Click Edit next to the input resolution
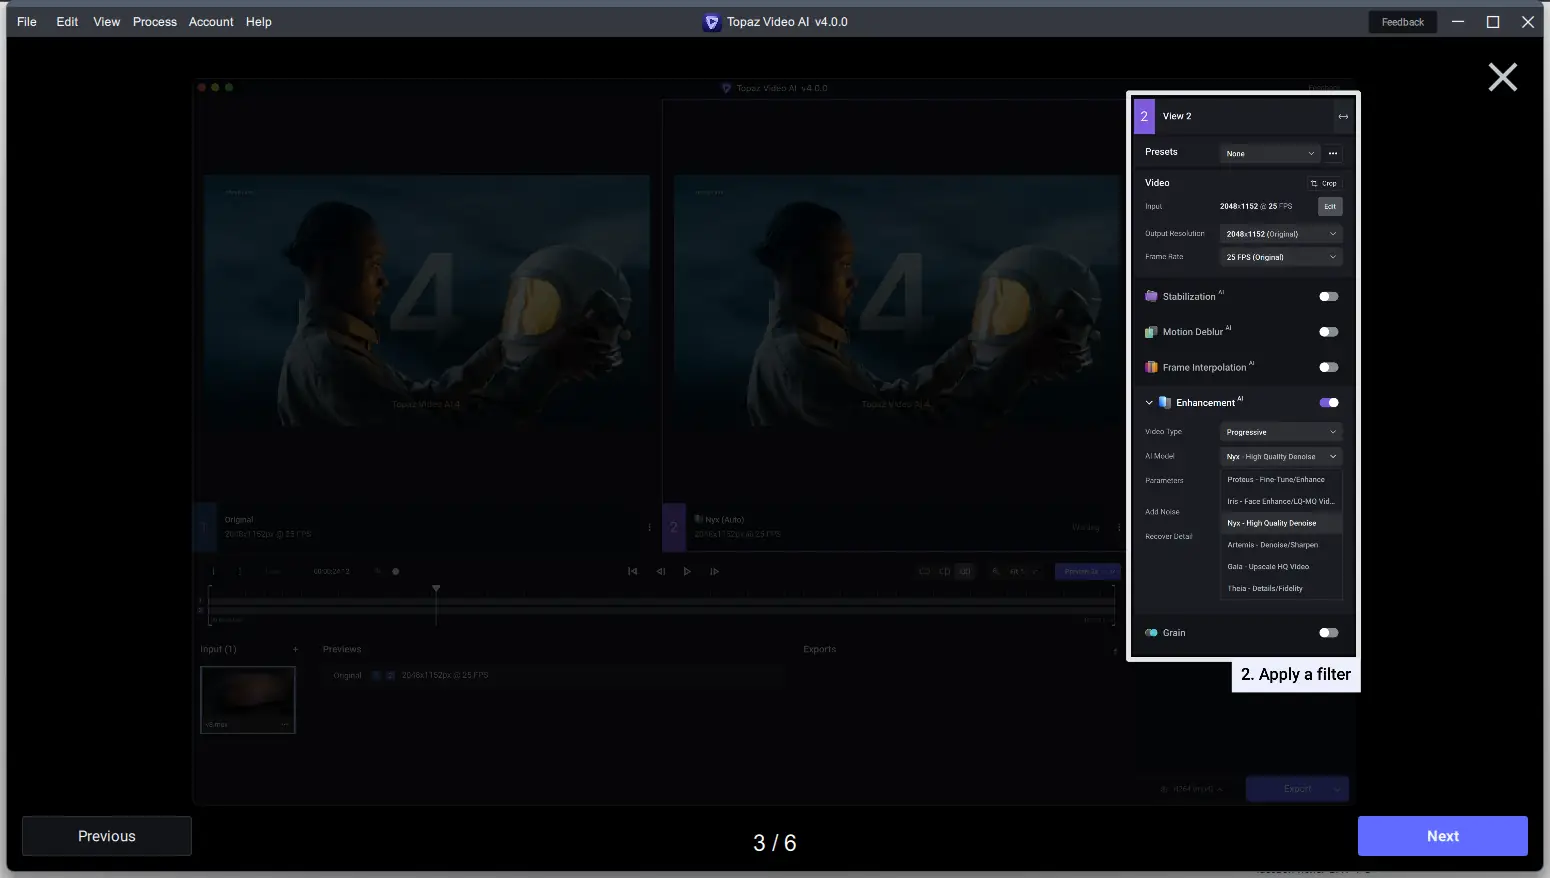 point(1330,207)
